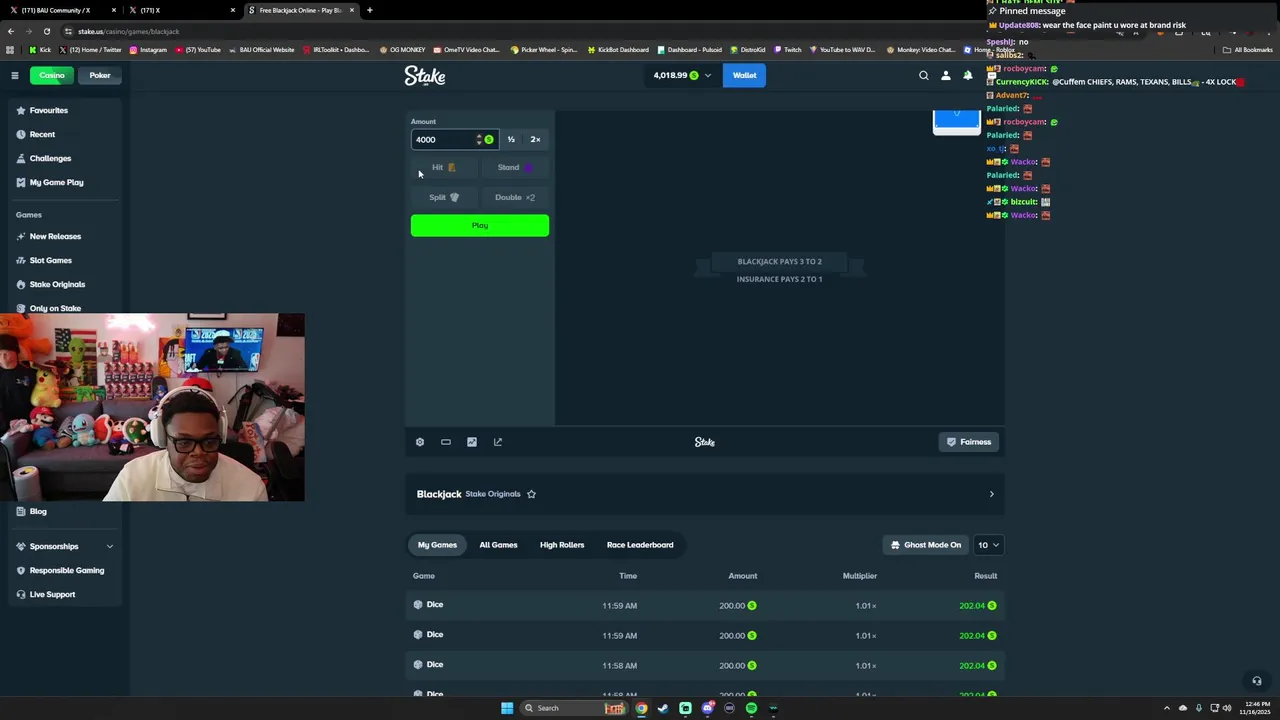Adjust bet amount stepper arrows

point(479,139)
